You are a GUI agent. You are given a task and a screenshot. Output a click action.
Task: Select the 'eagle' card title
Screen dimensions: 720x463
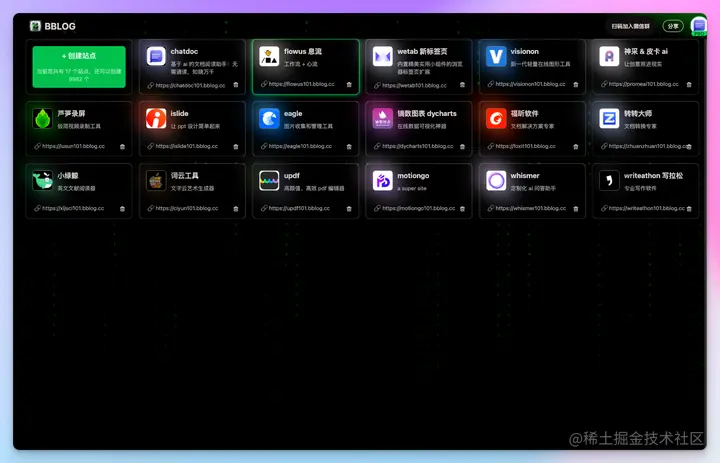pos(293,113)
